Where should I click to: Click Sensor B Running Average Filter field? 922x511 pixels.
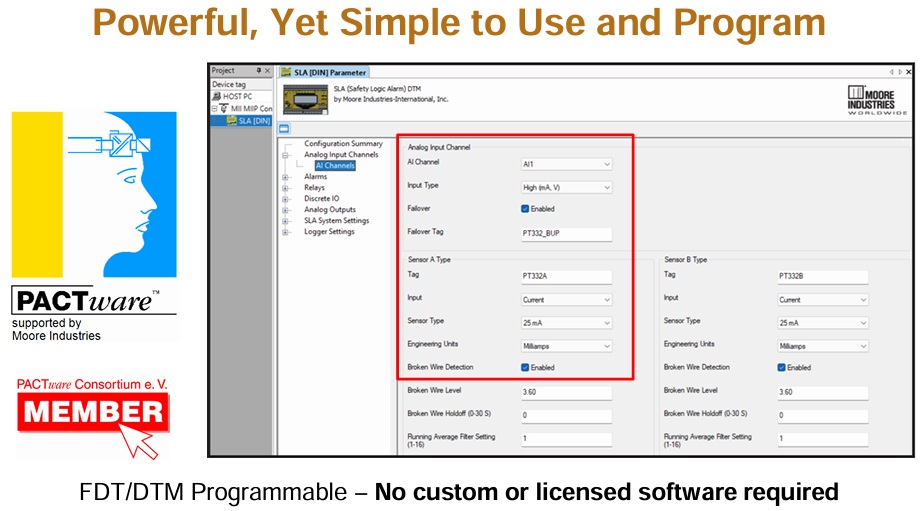coord(823,439)
